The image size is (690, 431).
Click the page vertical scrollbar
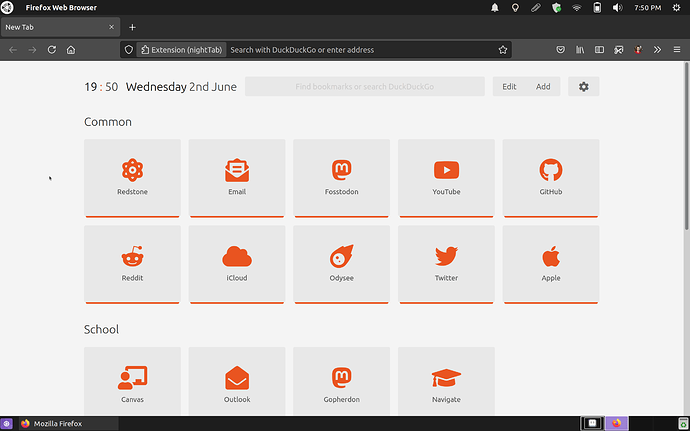click(686, 146)
